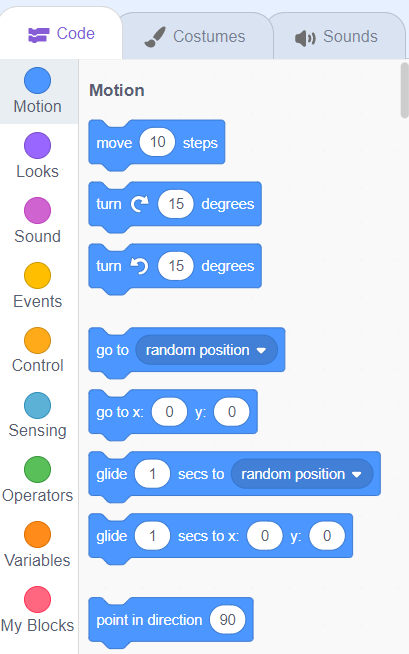This screenshot has width=409, height=654.
Task: Click the turn clockwise 15 degrees block
Action: point(175,206)
